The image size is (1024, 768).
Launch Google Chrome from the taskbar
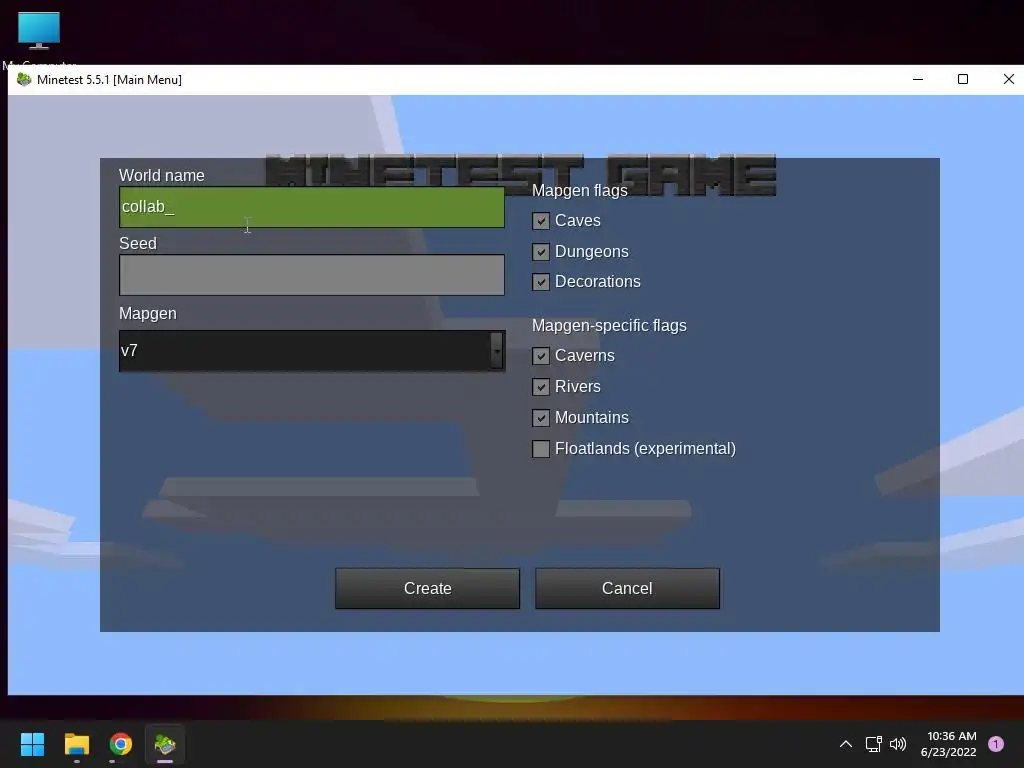tap(121, 744)
